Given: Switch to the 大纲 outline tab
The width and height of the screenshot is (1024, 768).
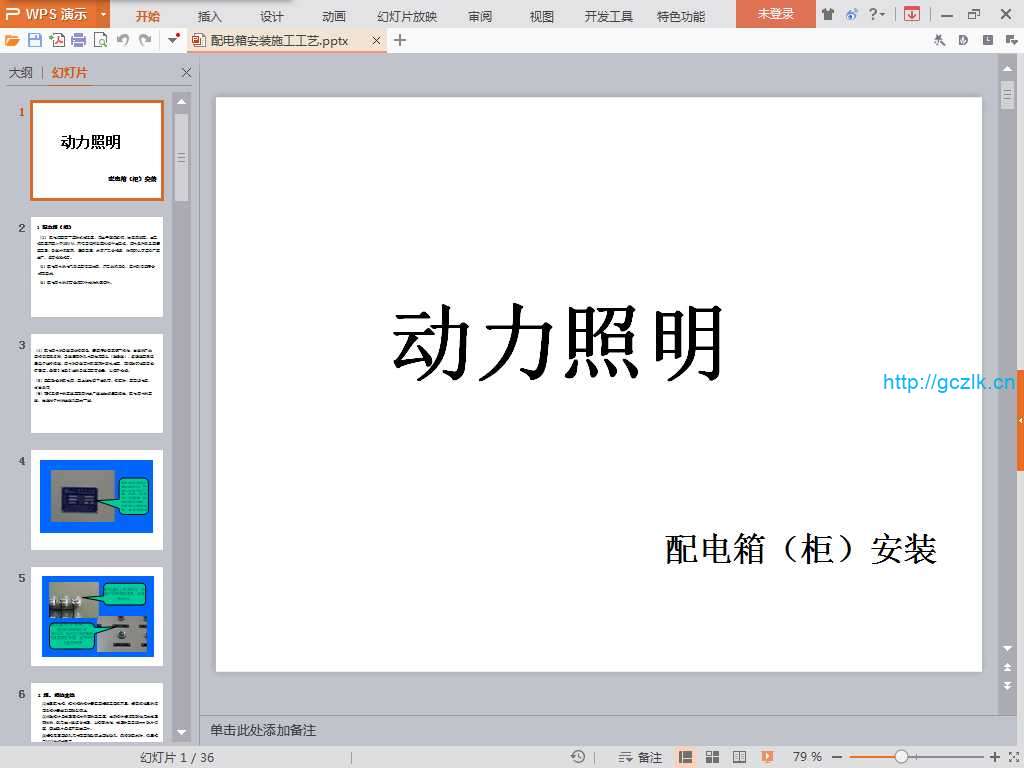Looking at the screenshot, I should tap(21, 73).
